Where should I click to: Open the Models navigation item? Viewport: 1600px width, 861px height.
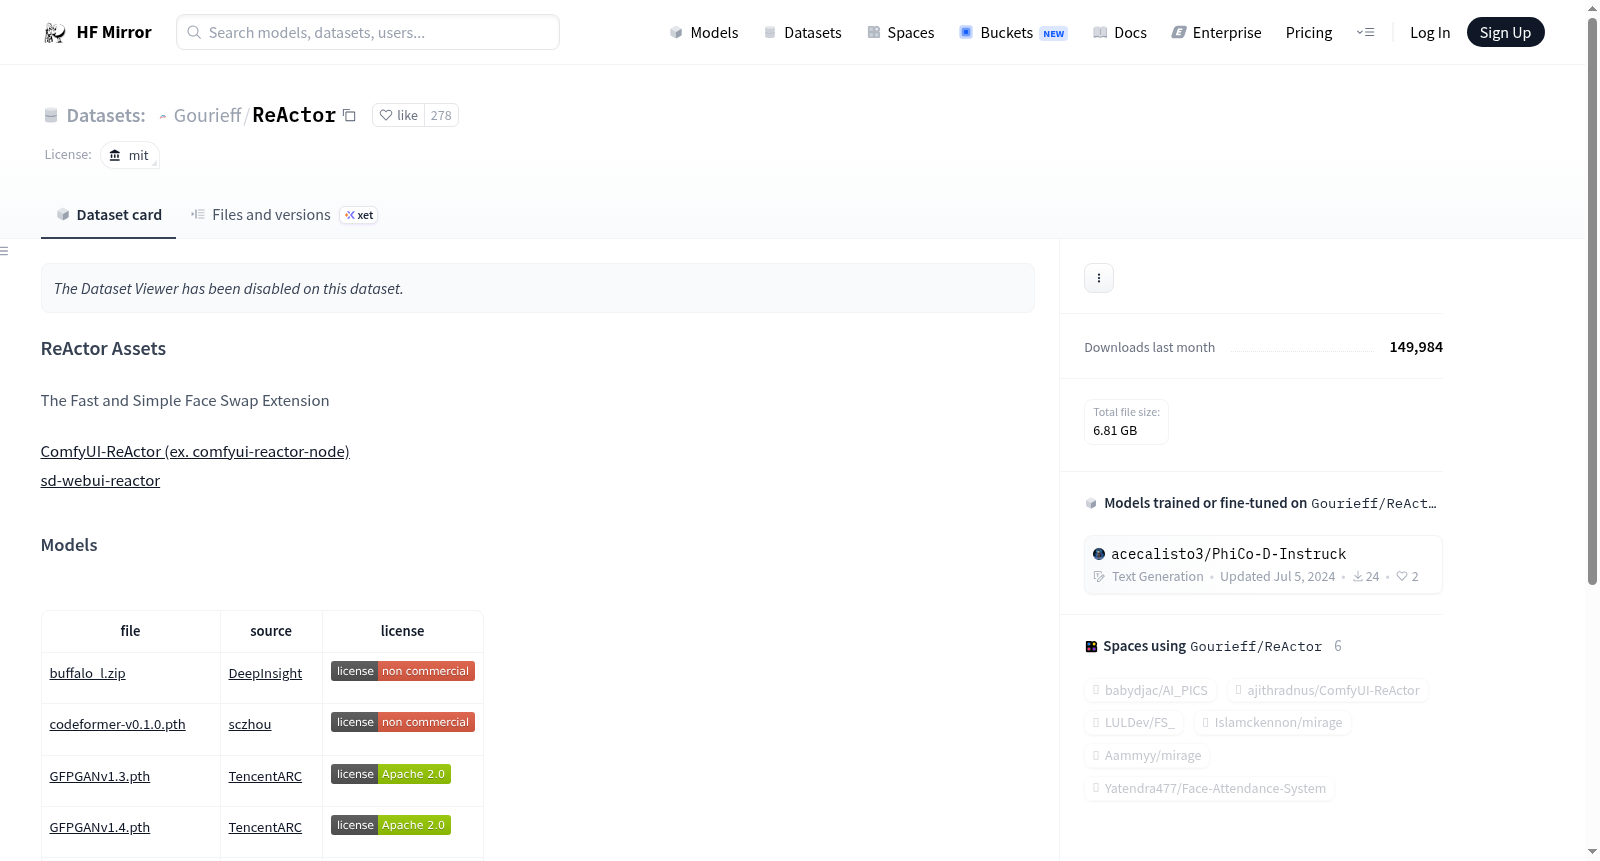pyautogui.click(x=704, y=33)
